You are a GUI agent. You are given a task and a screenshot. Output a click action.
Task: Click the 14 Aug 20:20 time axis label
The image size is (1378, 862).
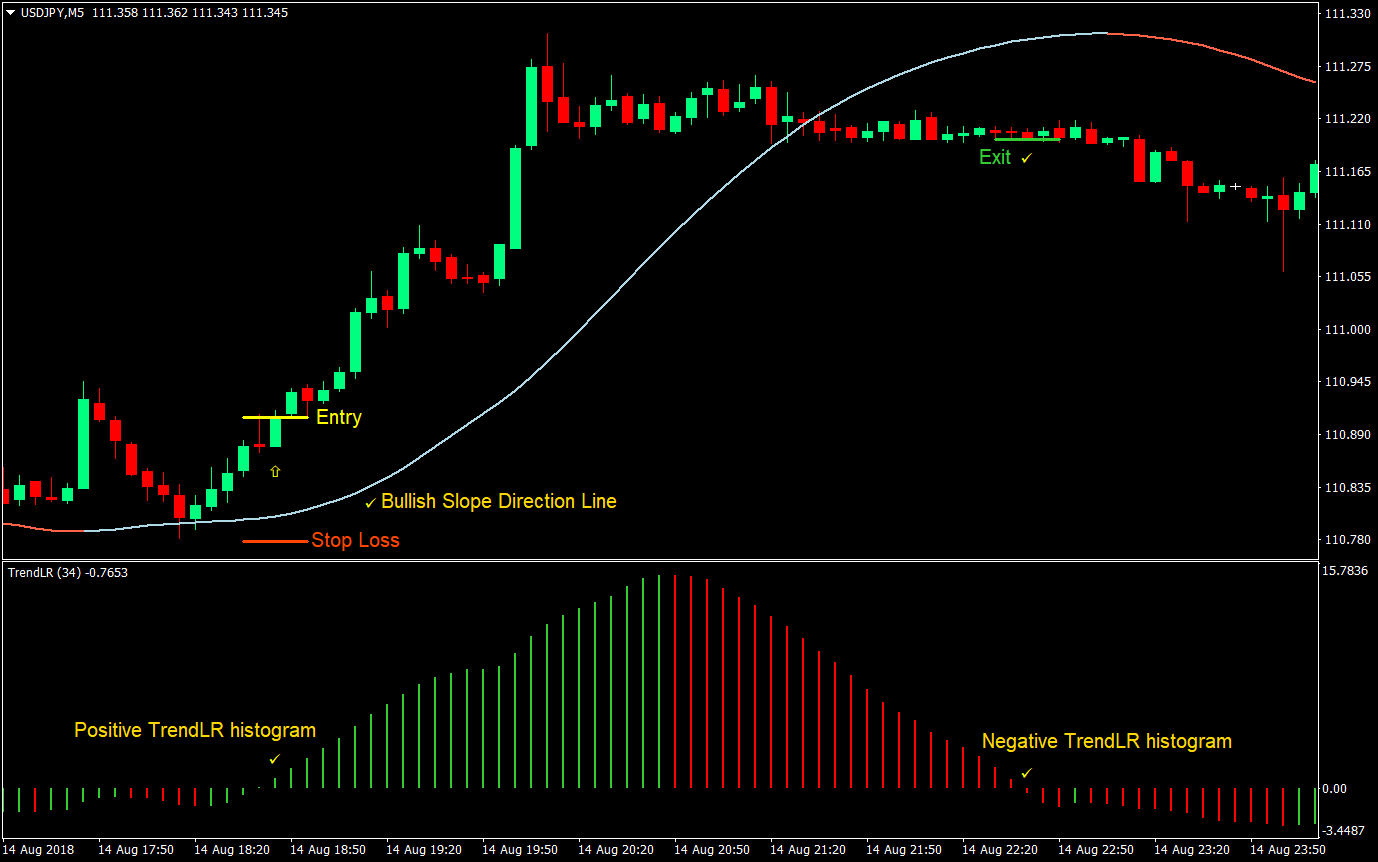click(614, 848)
